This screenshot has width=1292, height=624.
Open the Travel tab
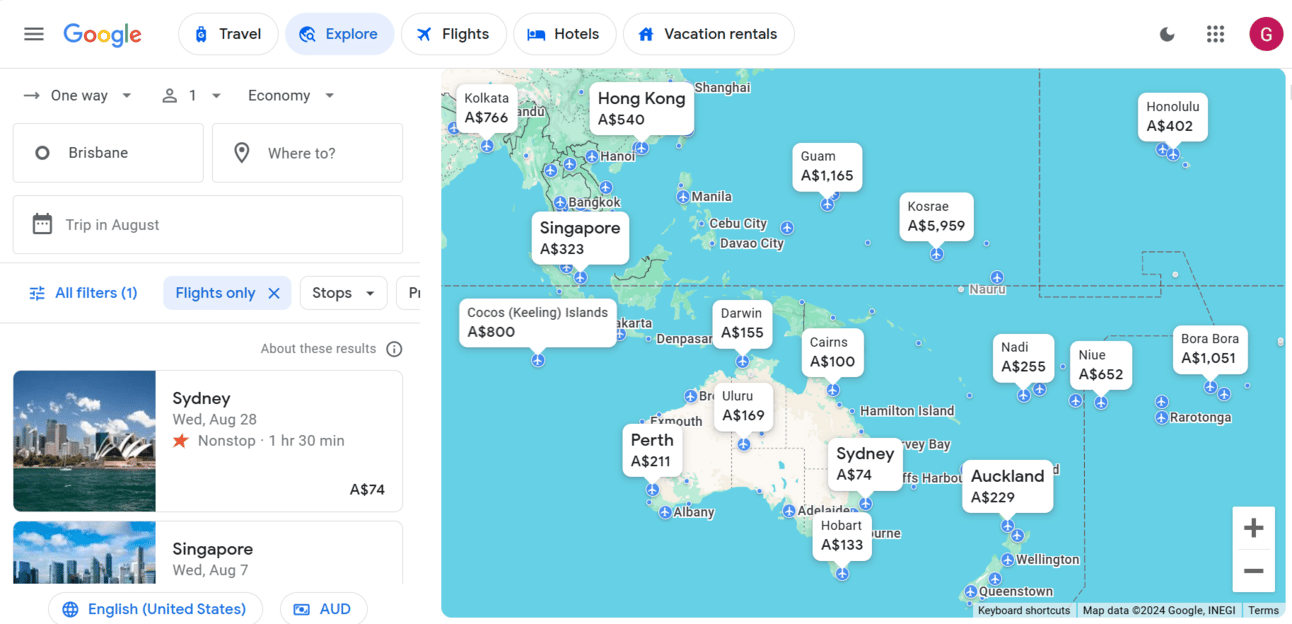(x=228, y=34)
